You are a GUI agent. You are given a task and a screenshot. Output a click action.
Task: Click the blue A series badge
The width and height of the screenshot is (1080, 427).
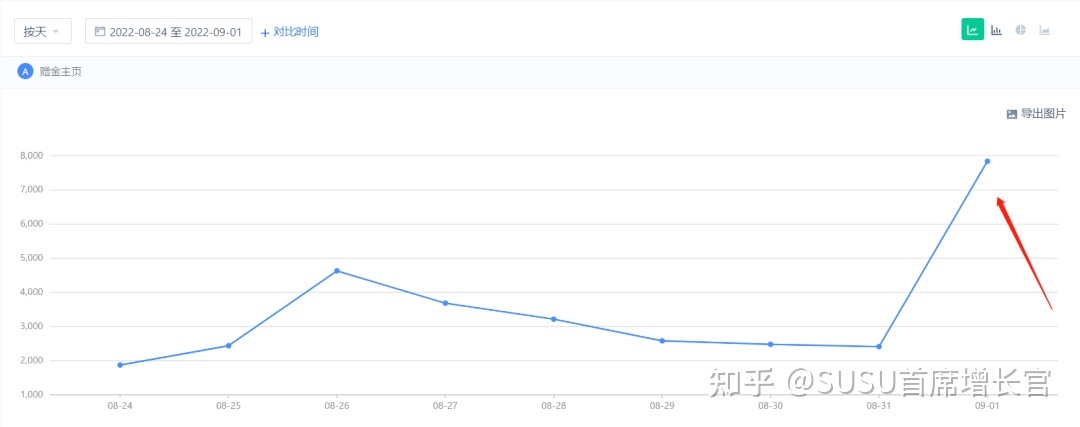[x=25, y=71]
